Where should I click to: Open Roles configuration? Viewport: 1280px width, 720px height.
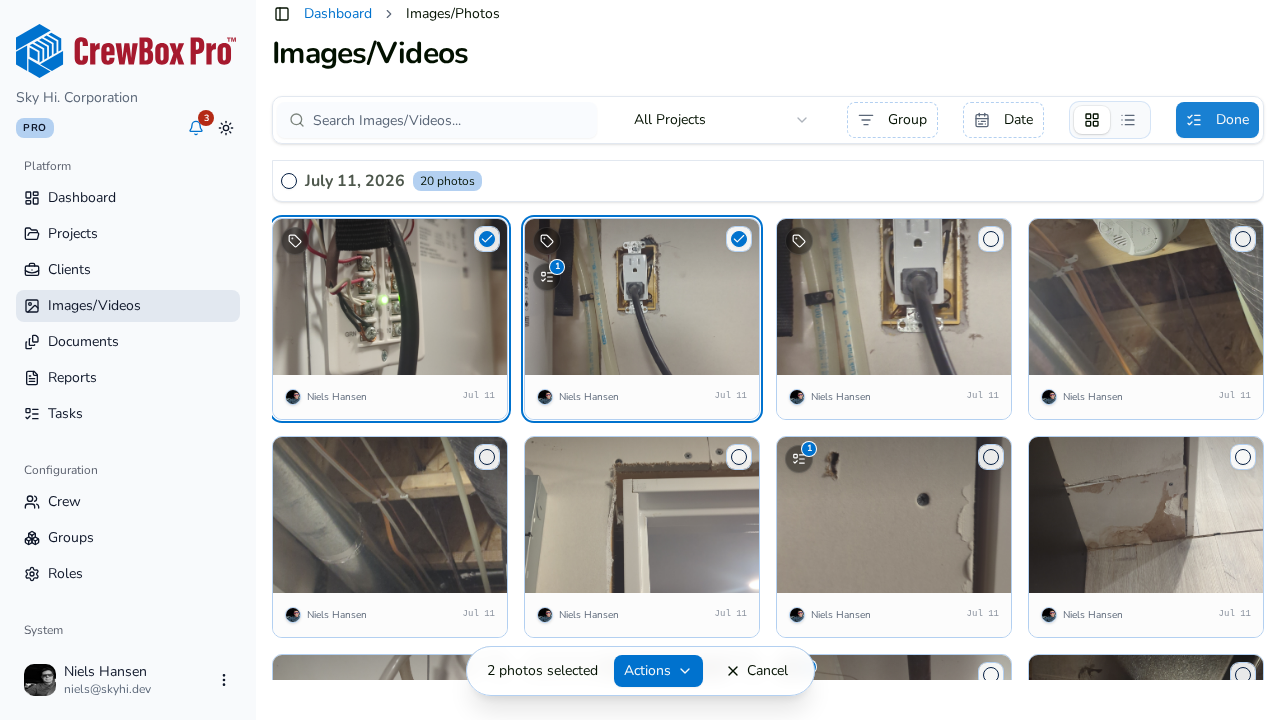(128, 574)
